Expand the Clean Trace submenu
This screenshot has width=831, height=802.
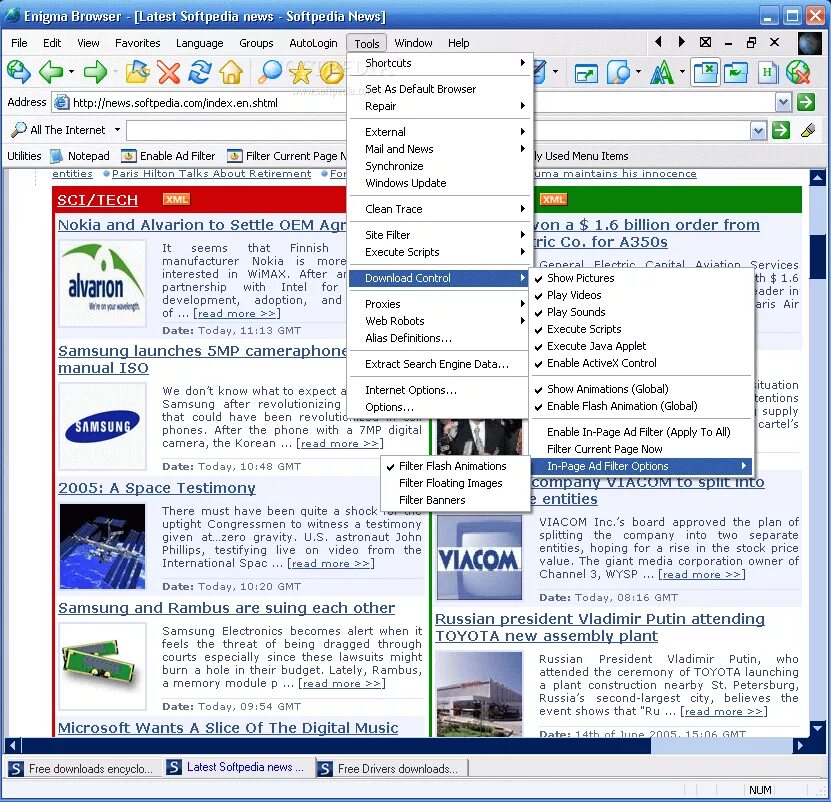coord(440,209)
